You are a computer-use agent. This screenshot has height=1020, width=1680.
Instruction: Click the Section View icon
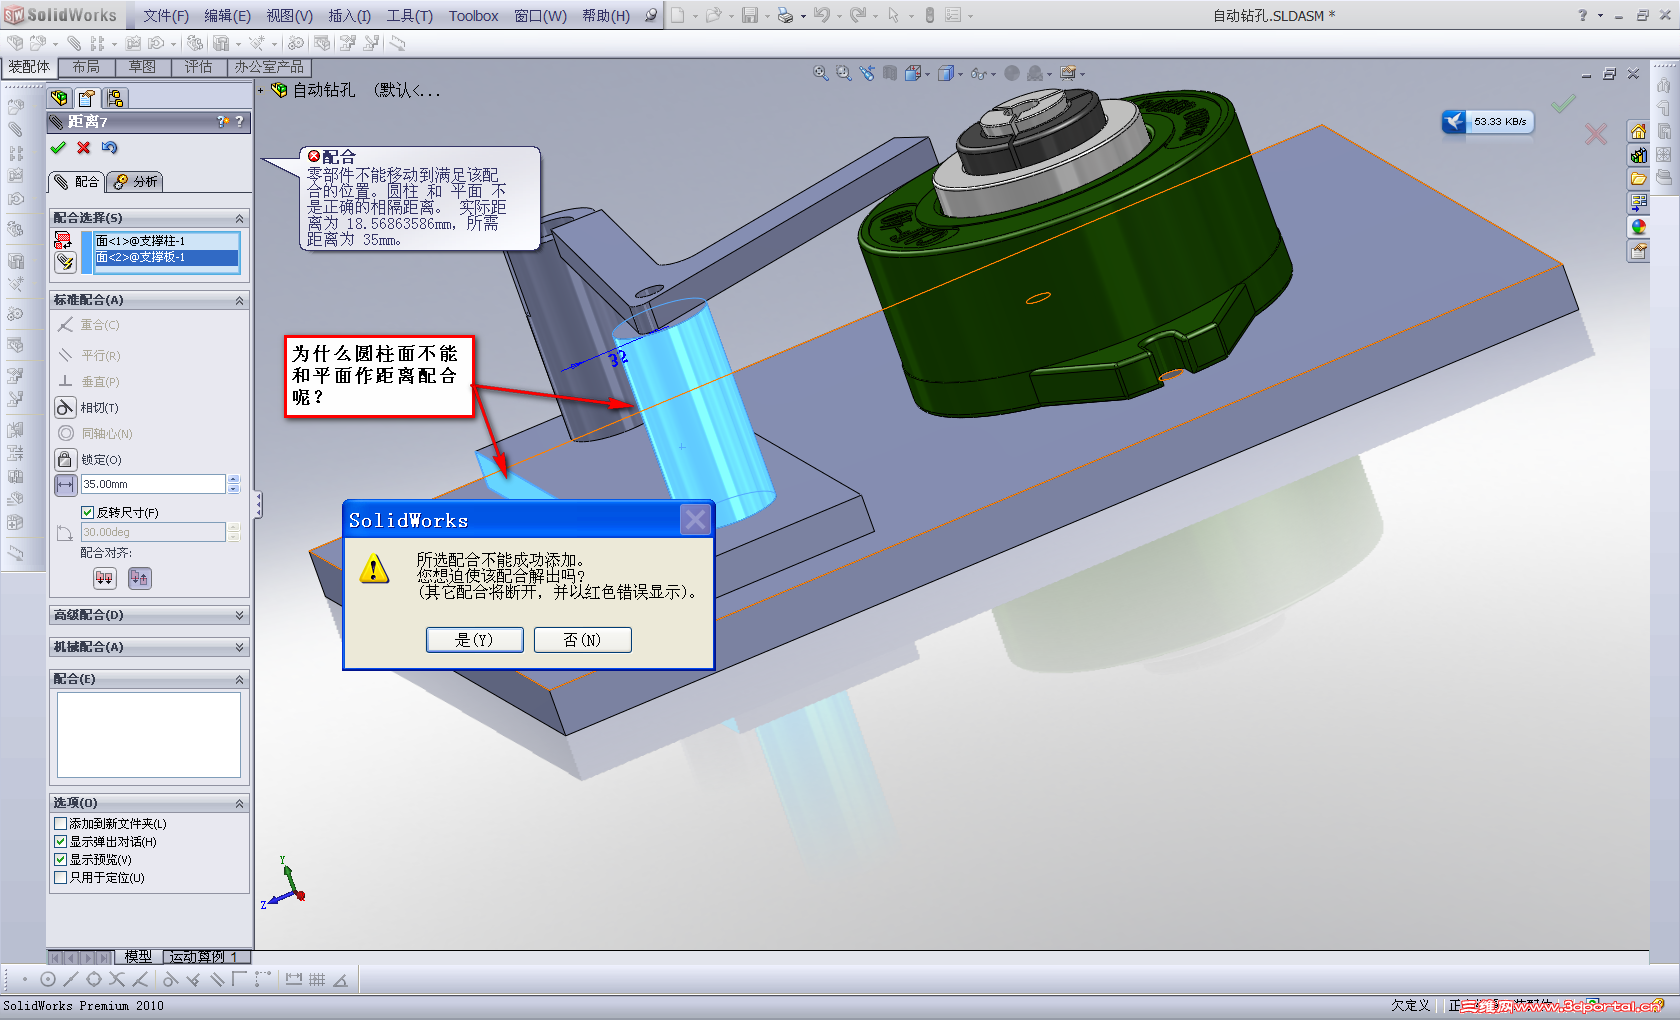pyautogui.click(x=890, y=73)
